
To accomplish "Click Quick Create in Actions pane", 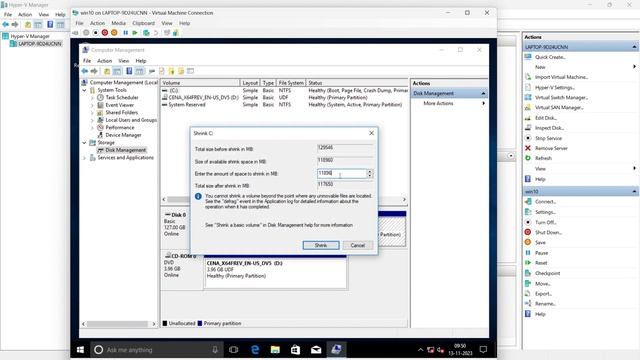I will (550, 57).
